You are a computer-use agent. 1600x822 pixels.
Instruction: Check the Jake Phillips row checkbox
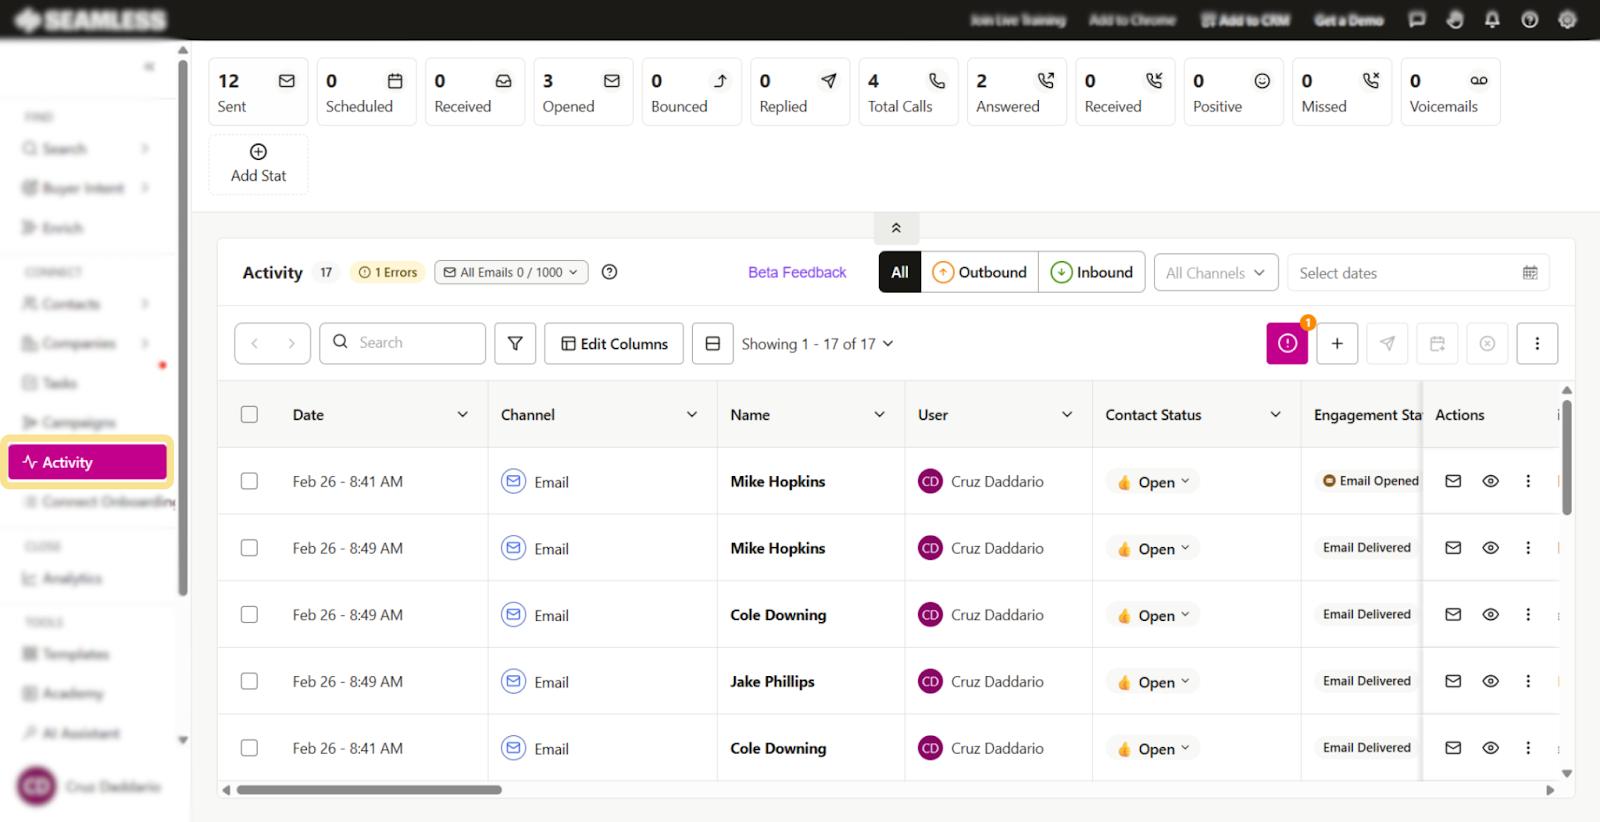[249, 681]
